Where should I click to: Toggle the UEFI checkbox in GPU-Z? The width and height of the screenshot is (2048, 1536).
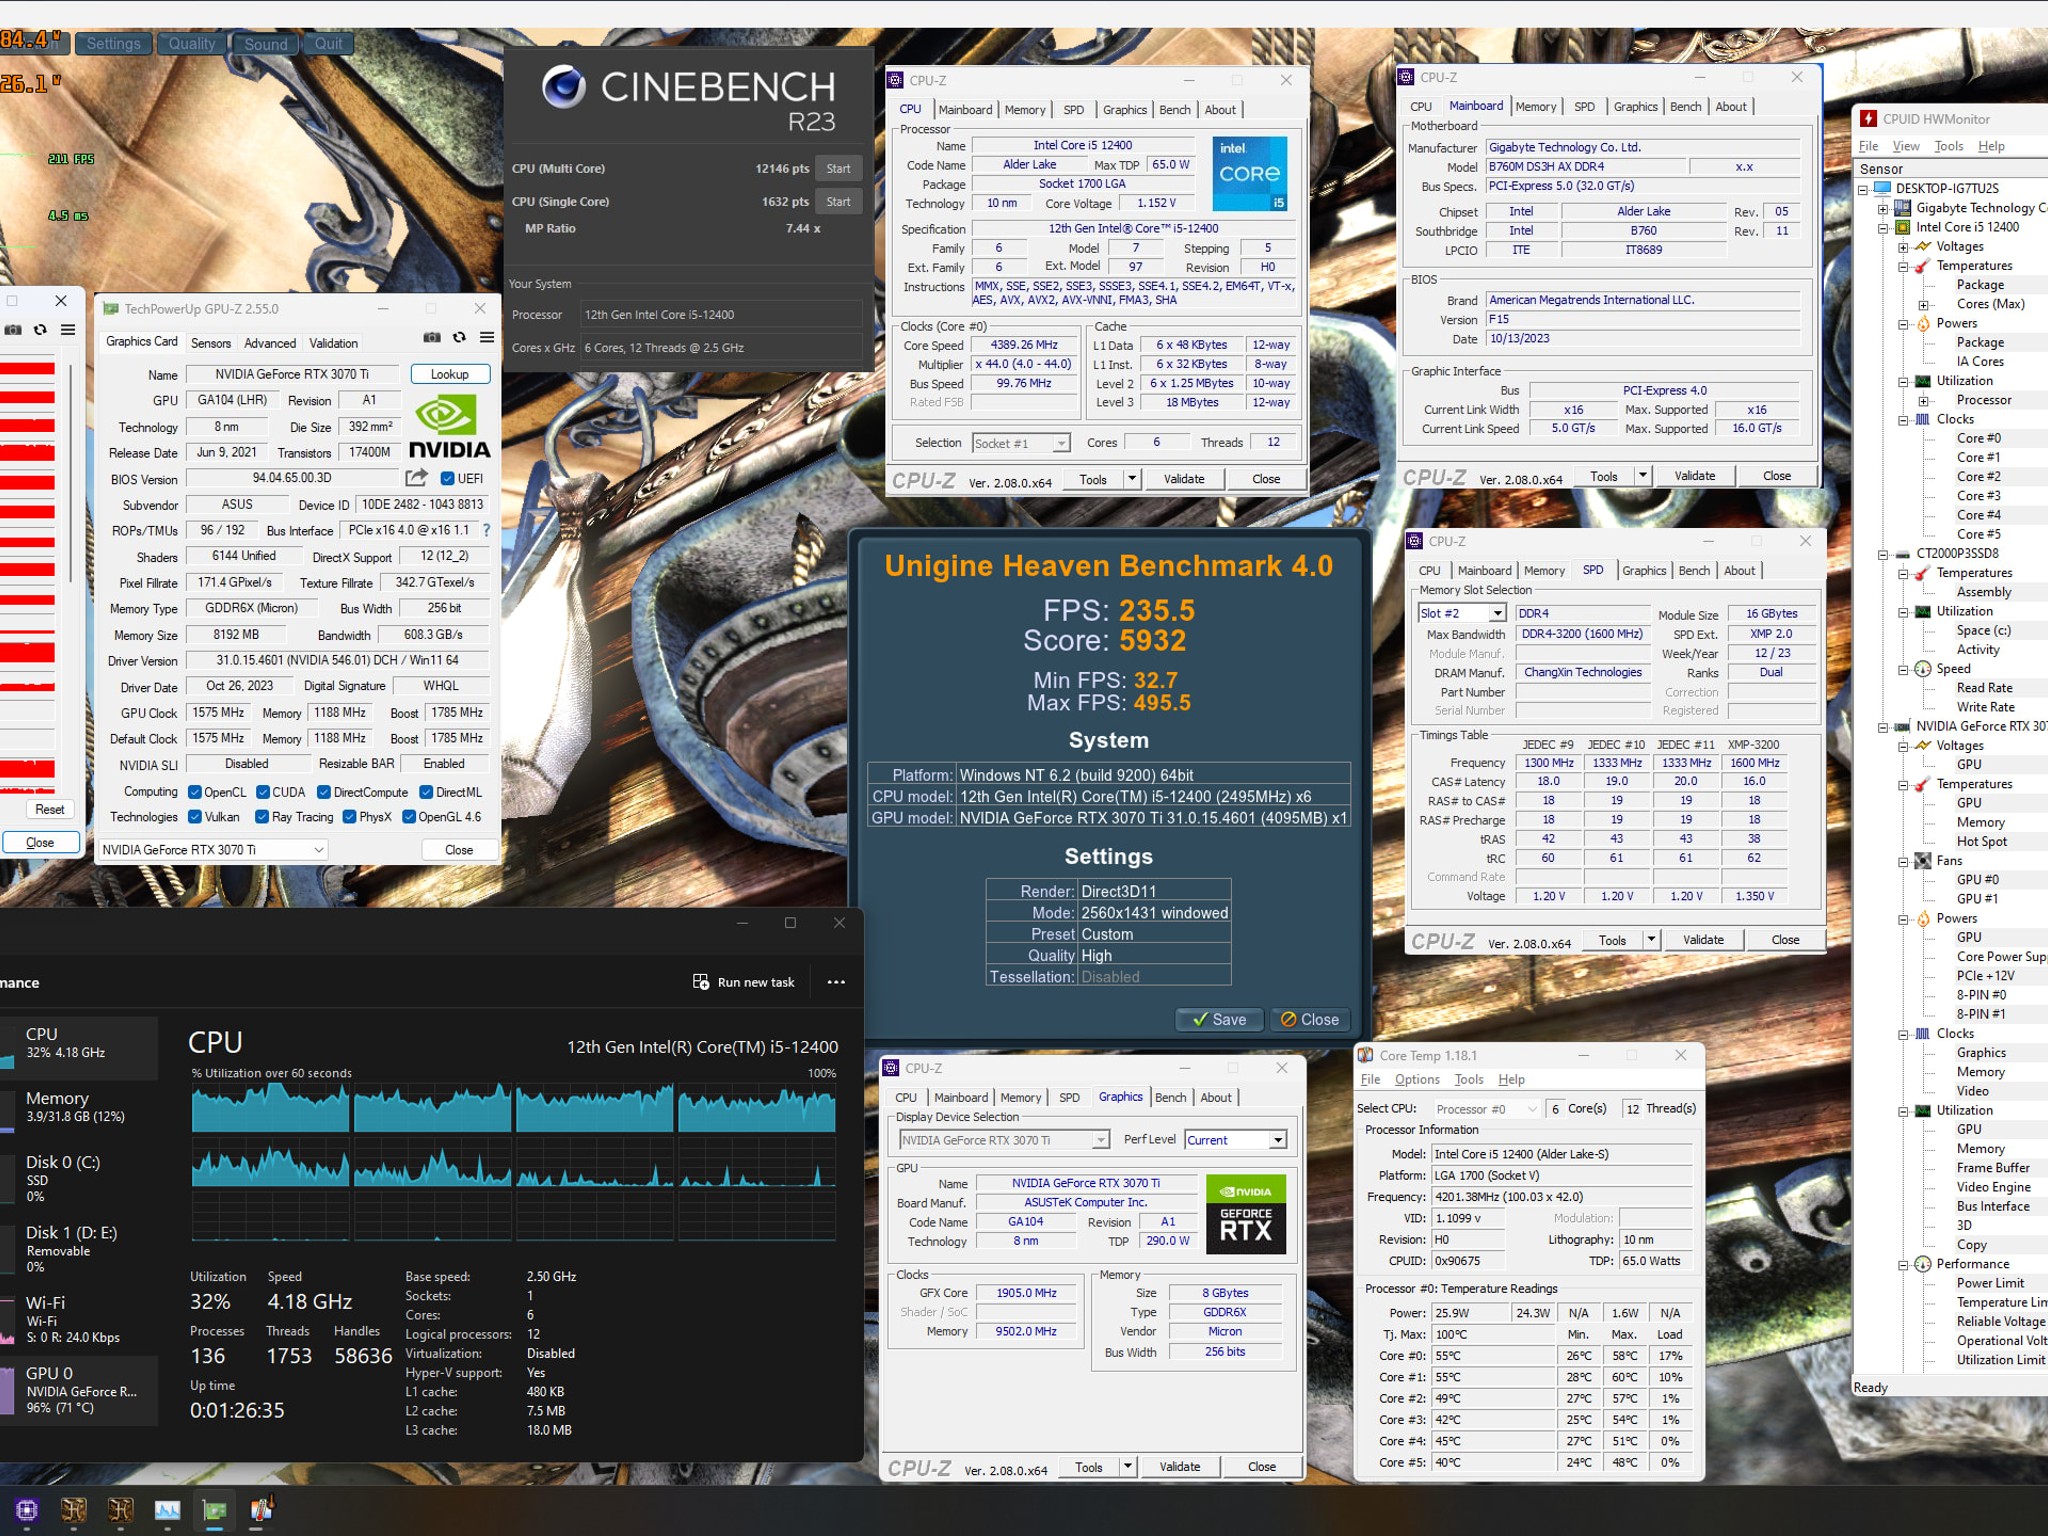click(x=447, y=478)
